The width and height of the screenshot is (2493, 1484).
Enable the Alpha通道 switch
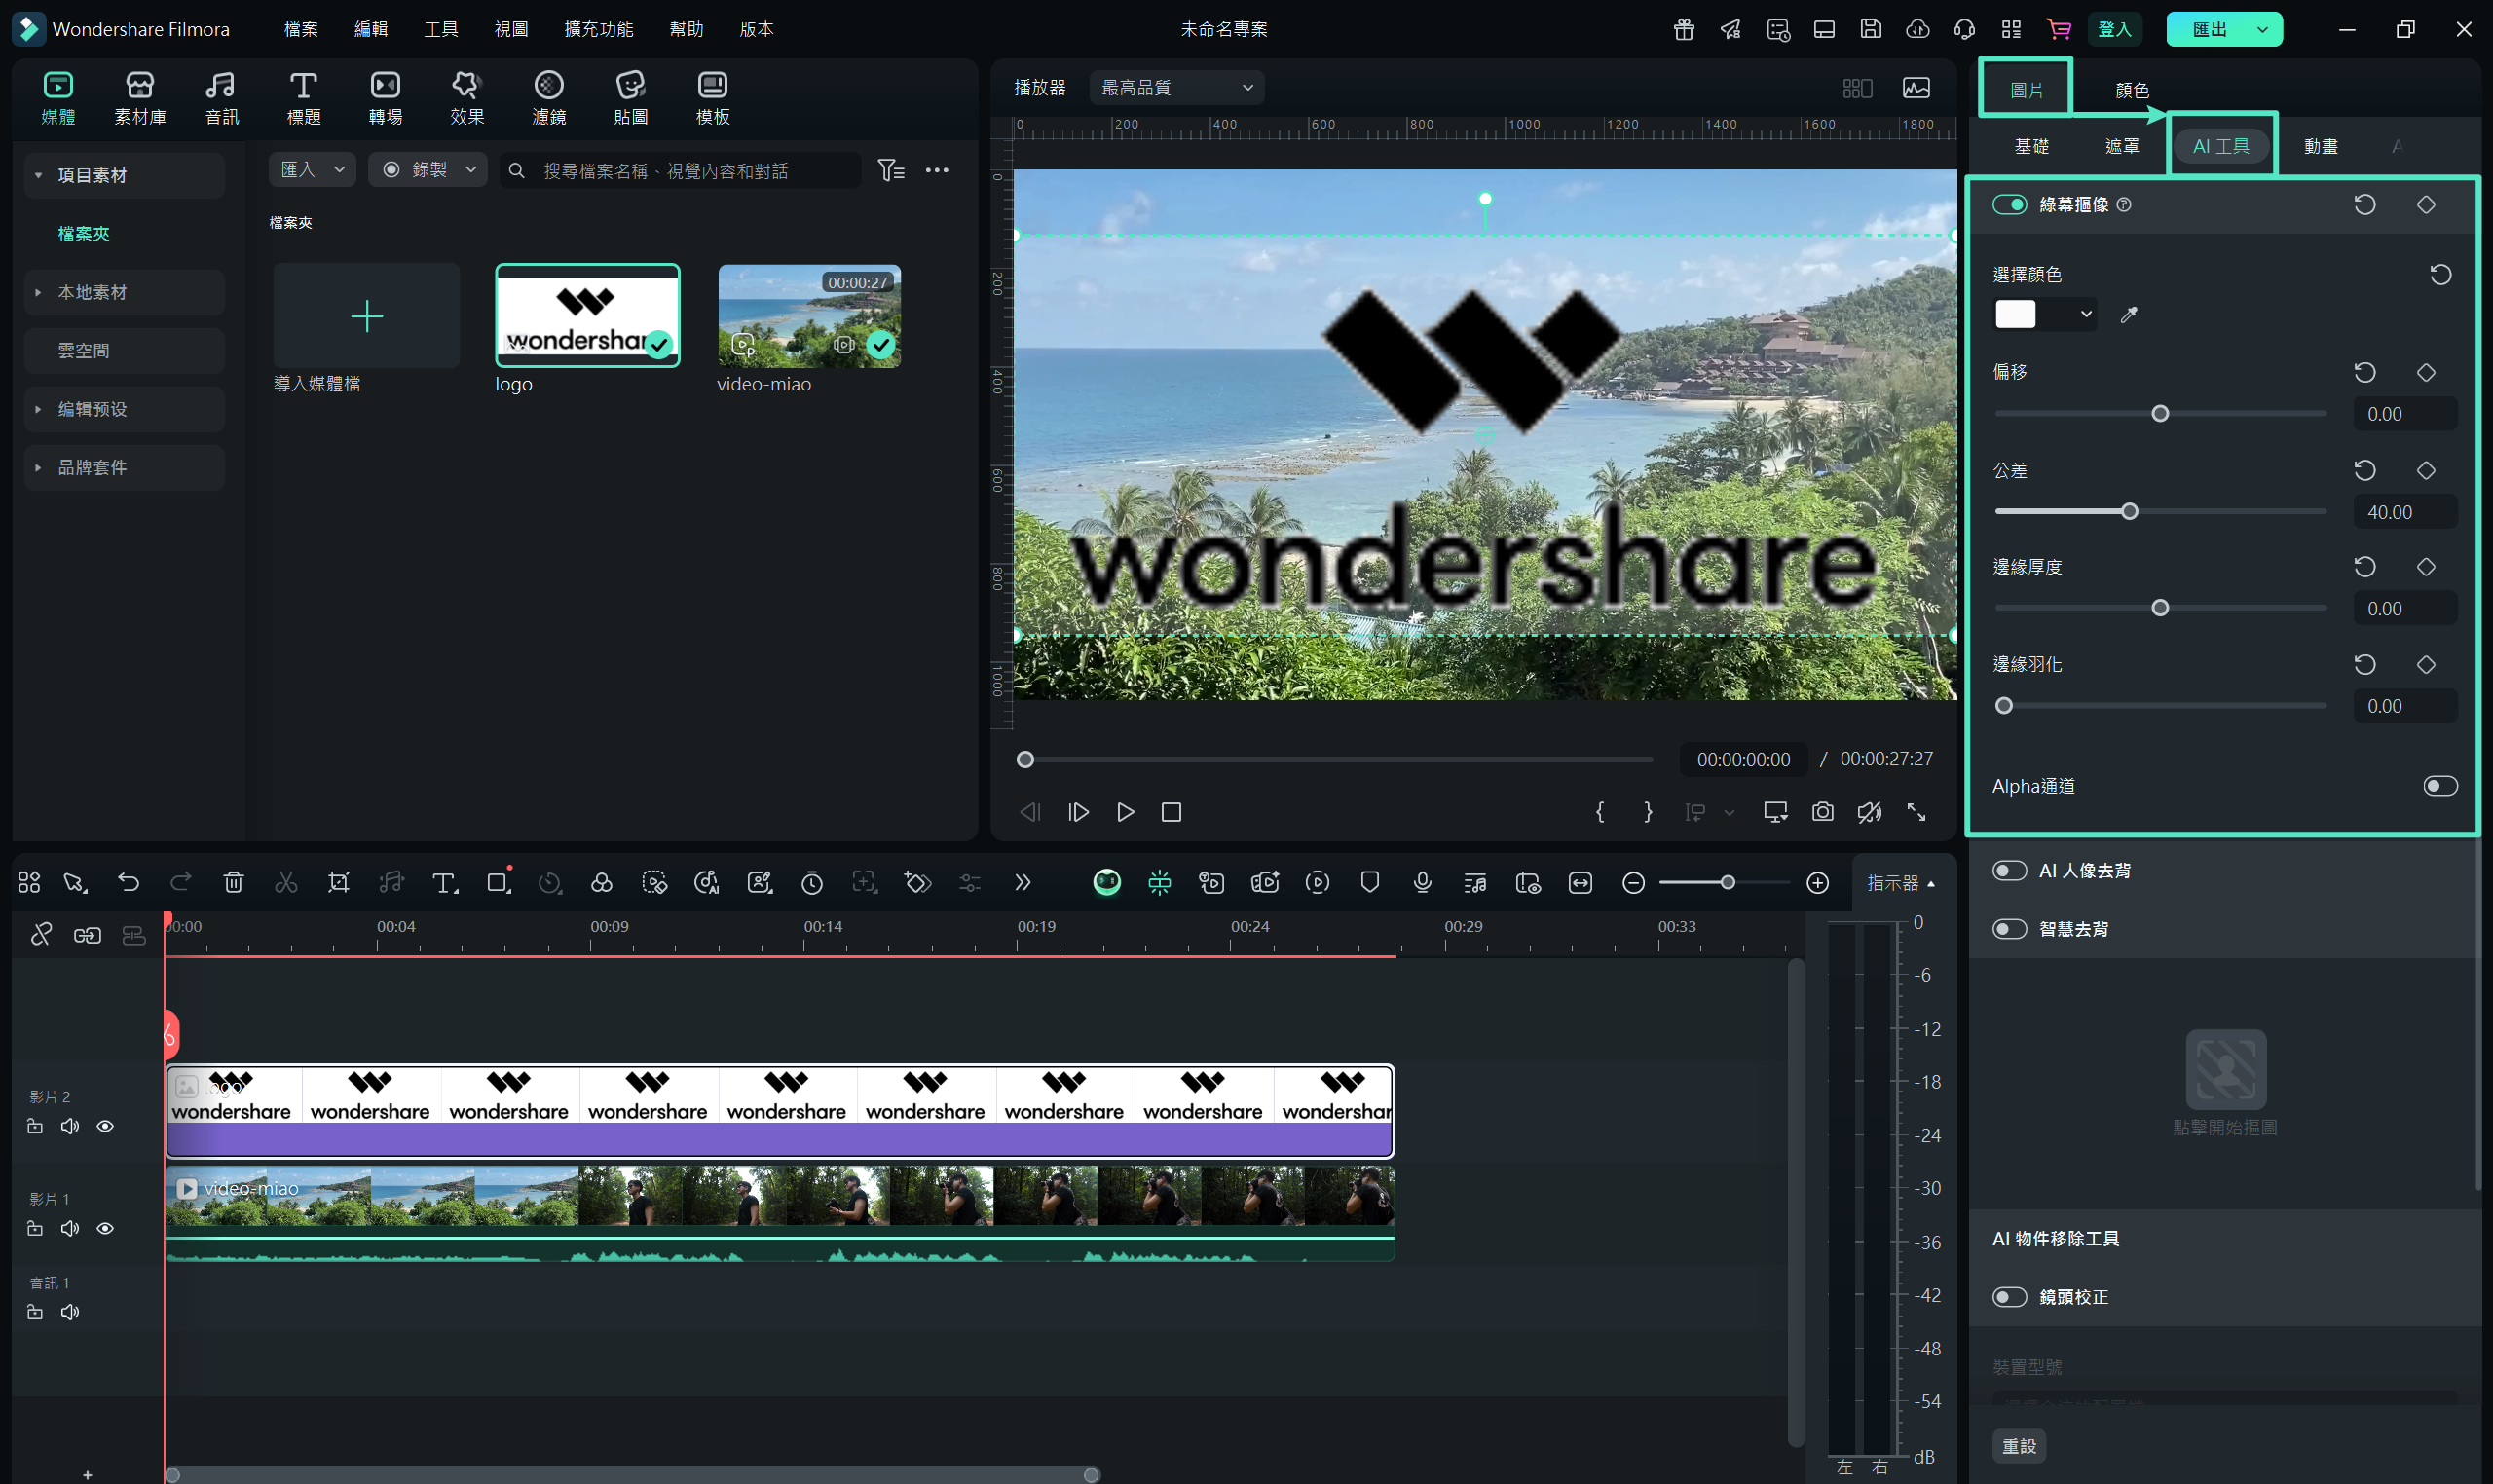click(x=2439, y=786)
